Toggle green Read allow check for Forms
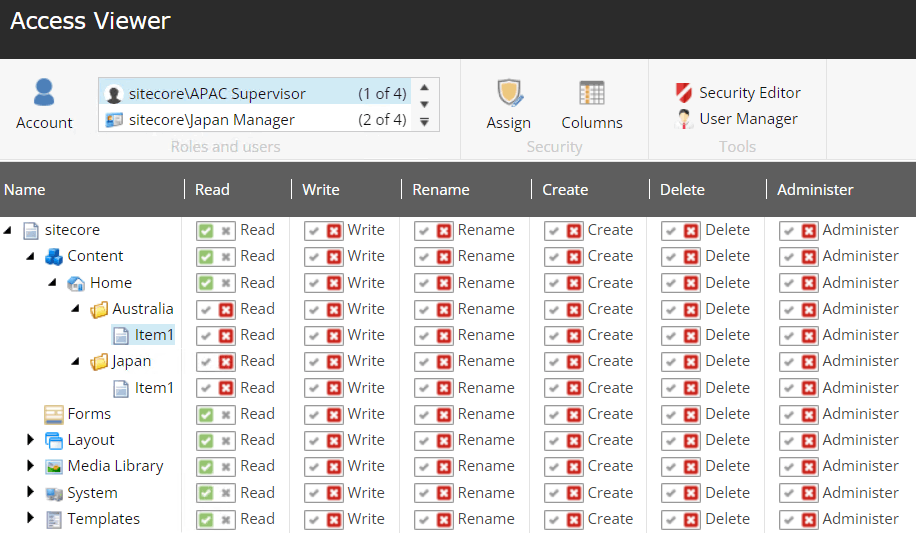Screen dimensions: 916x546 coord(206,415)
